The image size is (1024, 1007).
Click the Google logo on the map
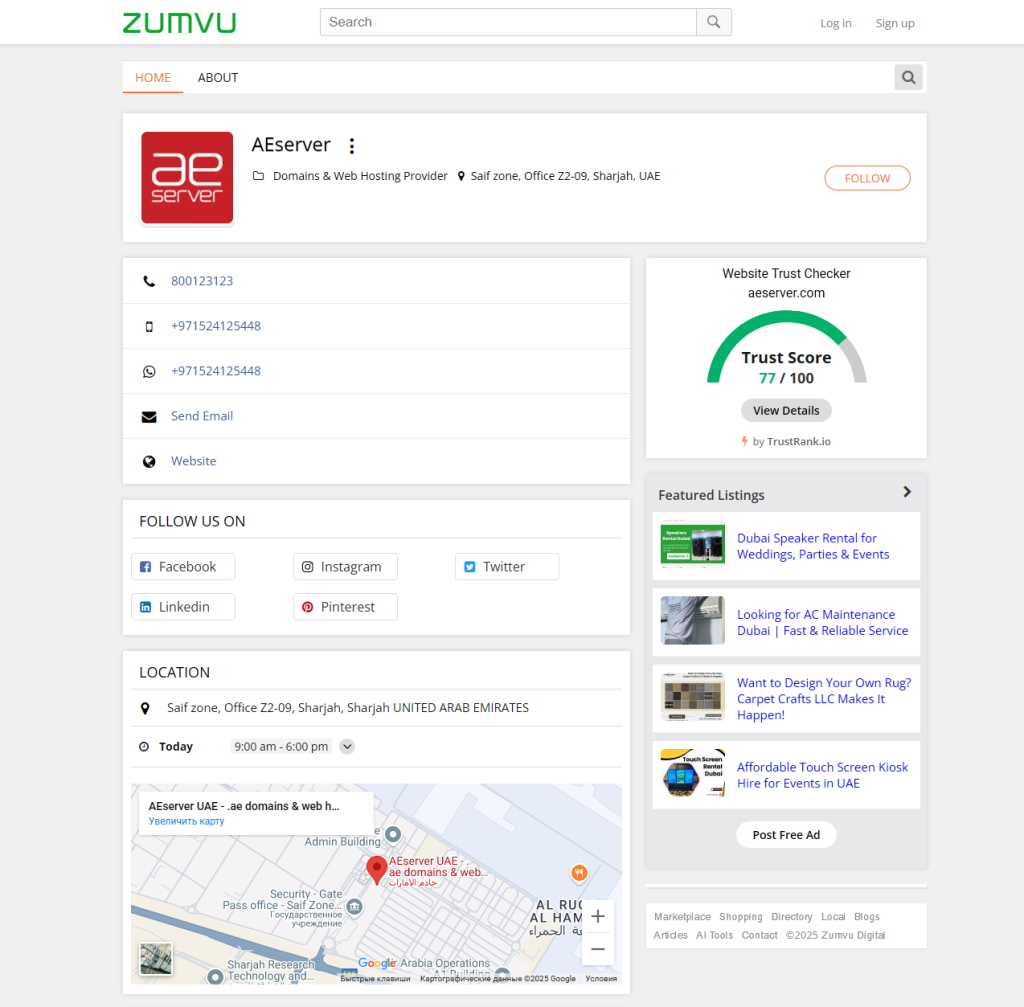point(377,963)
